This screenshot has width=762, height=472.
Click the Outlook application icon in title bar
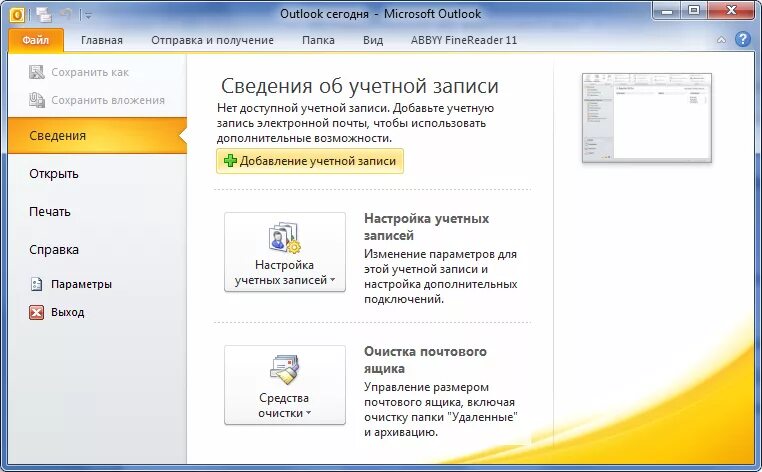pos(17,15)
